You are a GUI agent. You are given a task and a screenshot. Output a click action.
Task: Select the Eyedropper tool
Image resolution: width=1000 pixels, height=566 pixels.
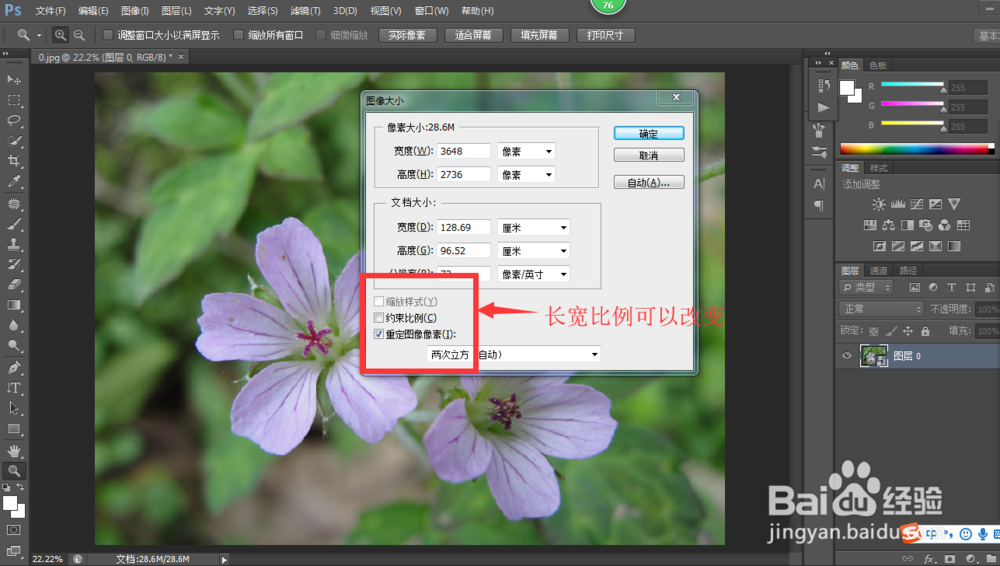click(x=14, y=182)
